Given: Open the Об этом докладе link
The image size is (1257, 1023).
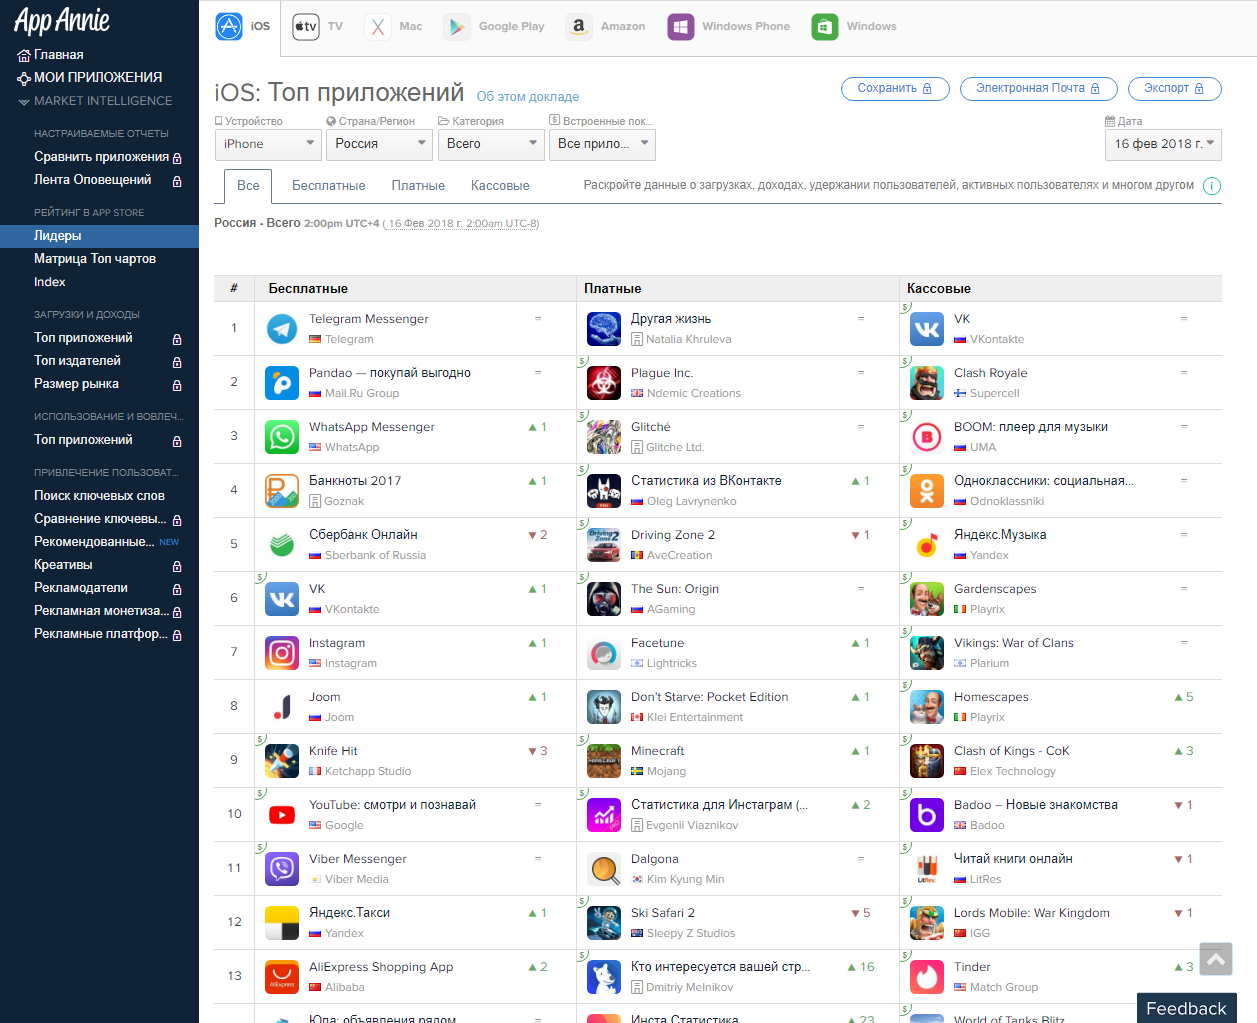Looking at the screenshot, I should [527, 97].
